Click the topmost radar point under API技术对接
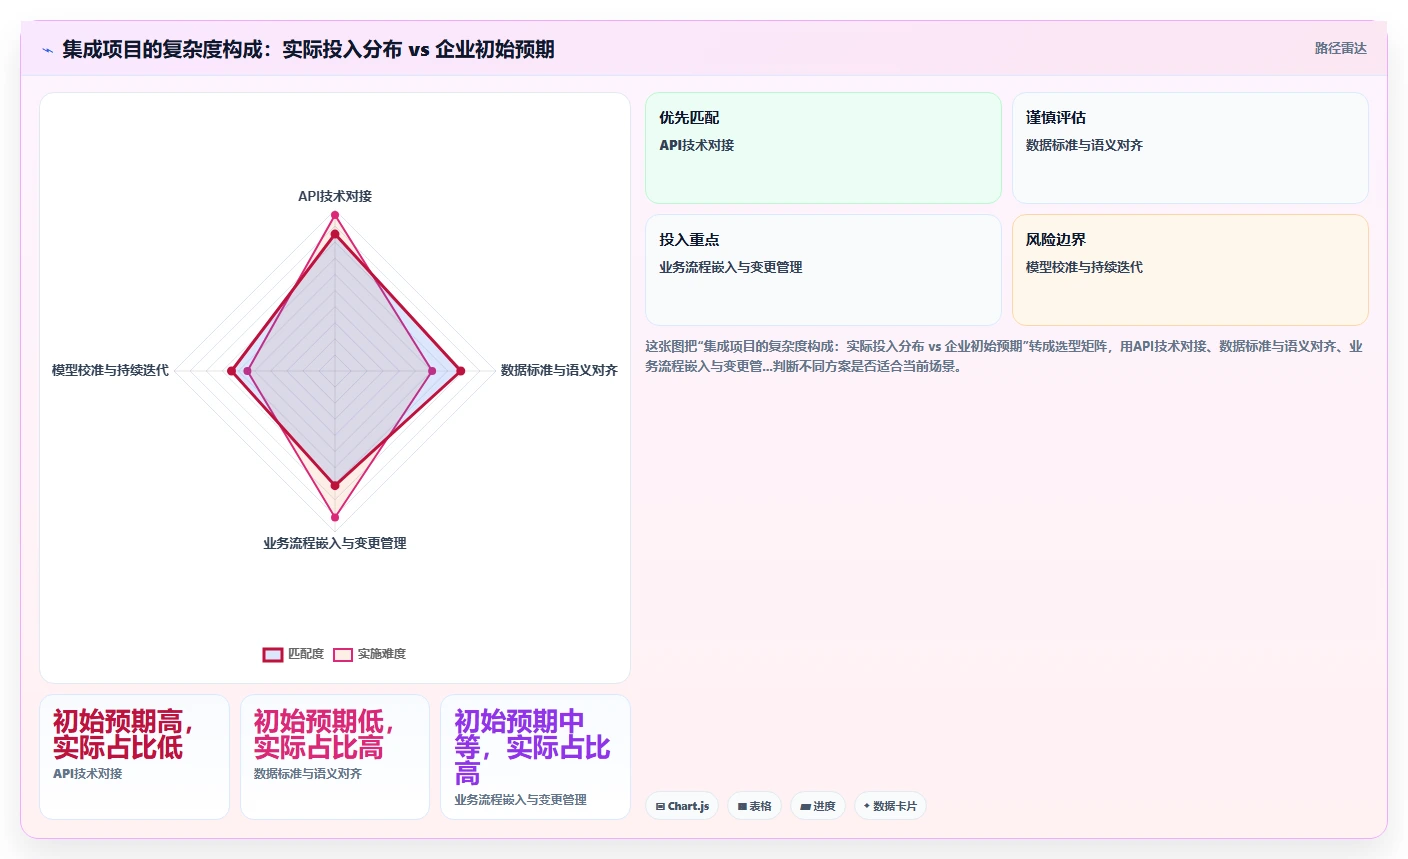This screenshot has width=1408, height=859. coord(335,215)
